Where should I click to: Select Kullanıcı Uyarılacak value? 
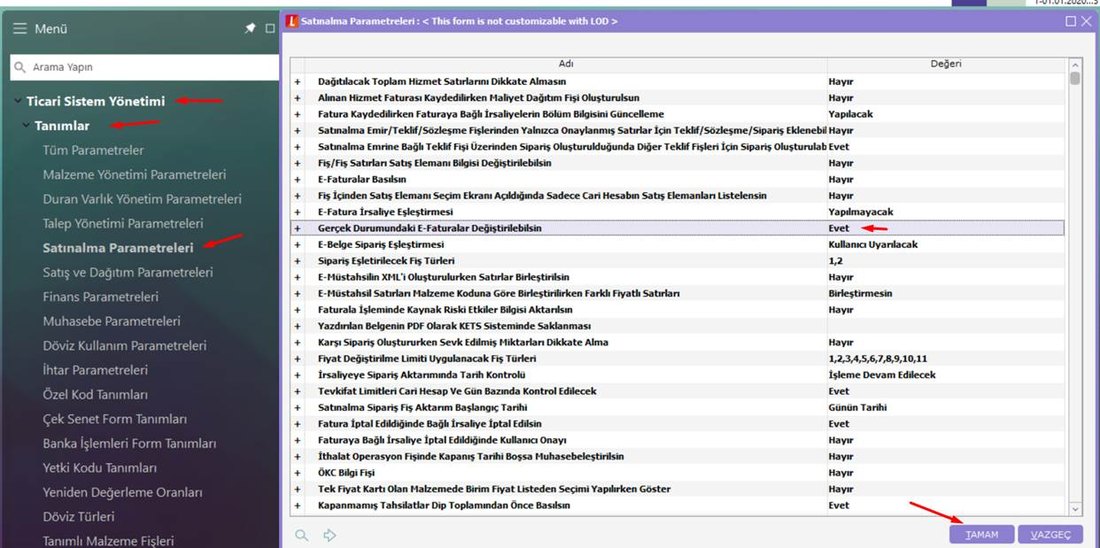coord(873,245)
